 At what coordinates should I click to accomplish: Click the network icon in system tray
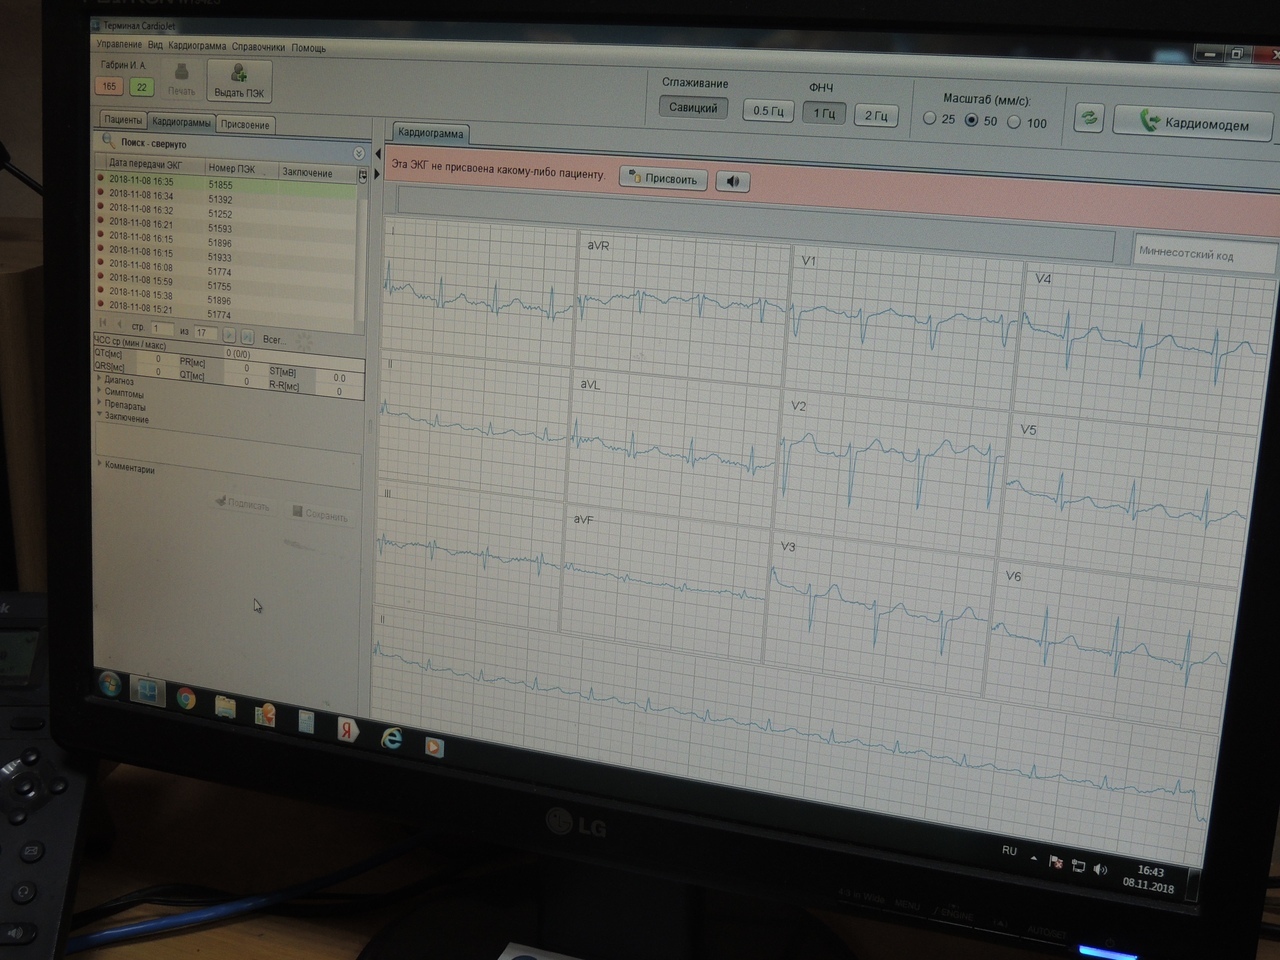coord(1078,866)
